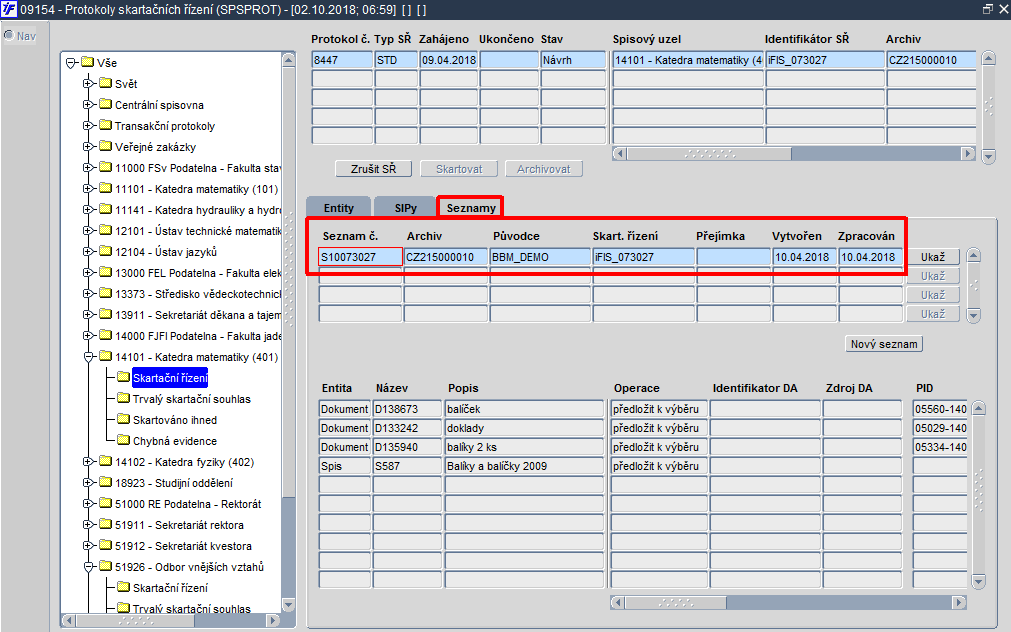Collapse the root Vše tree node
Viewport: 1011px width, 632px height.
pos(71,63)
